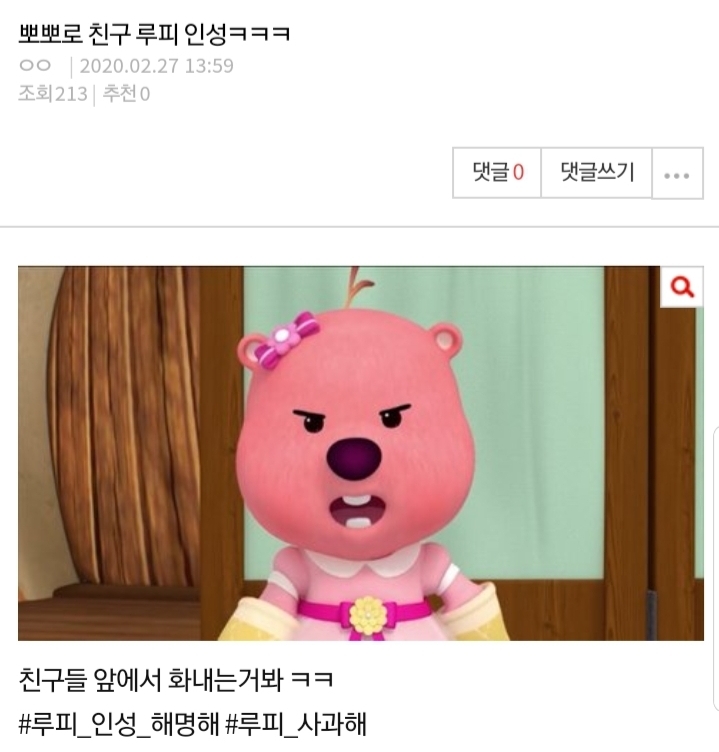The image size is (719, 752).
Task: Click Loopy's pink ribbon bow in image
Action: (287, 339)
